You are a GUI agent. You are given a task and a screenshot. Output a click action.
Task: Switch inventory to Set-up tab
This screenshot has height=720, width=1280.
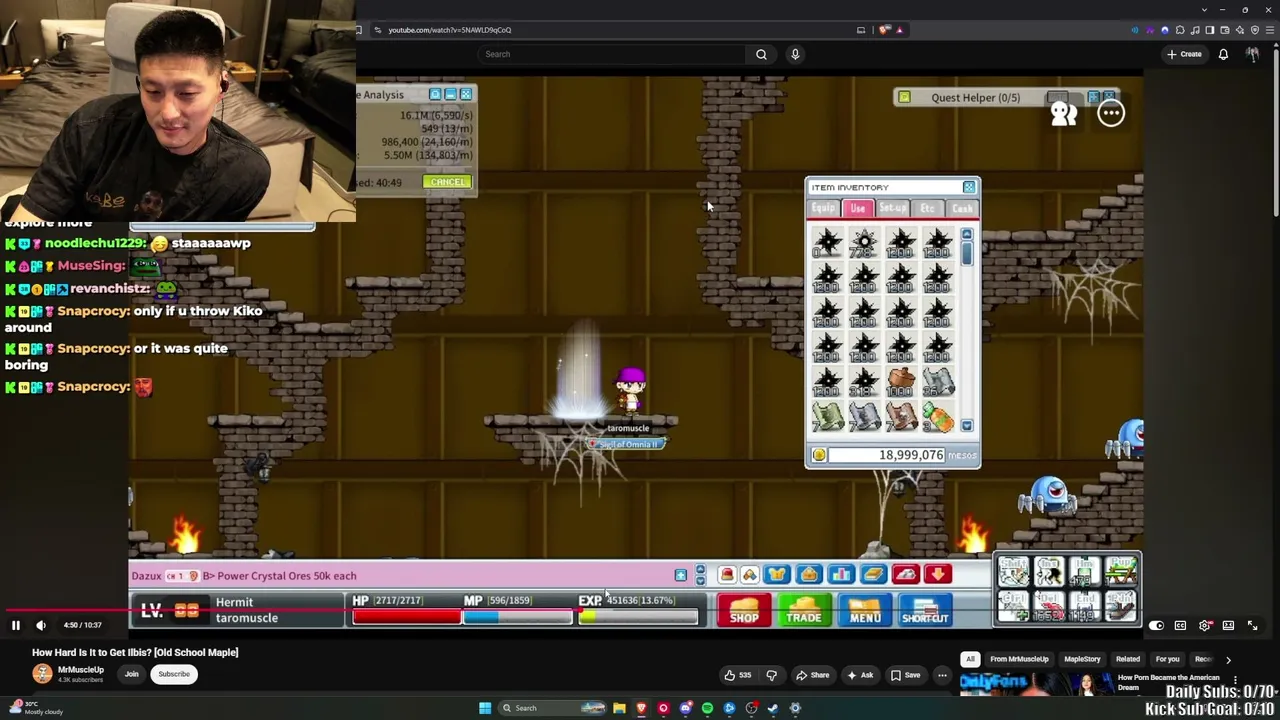[893, 208]
